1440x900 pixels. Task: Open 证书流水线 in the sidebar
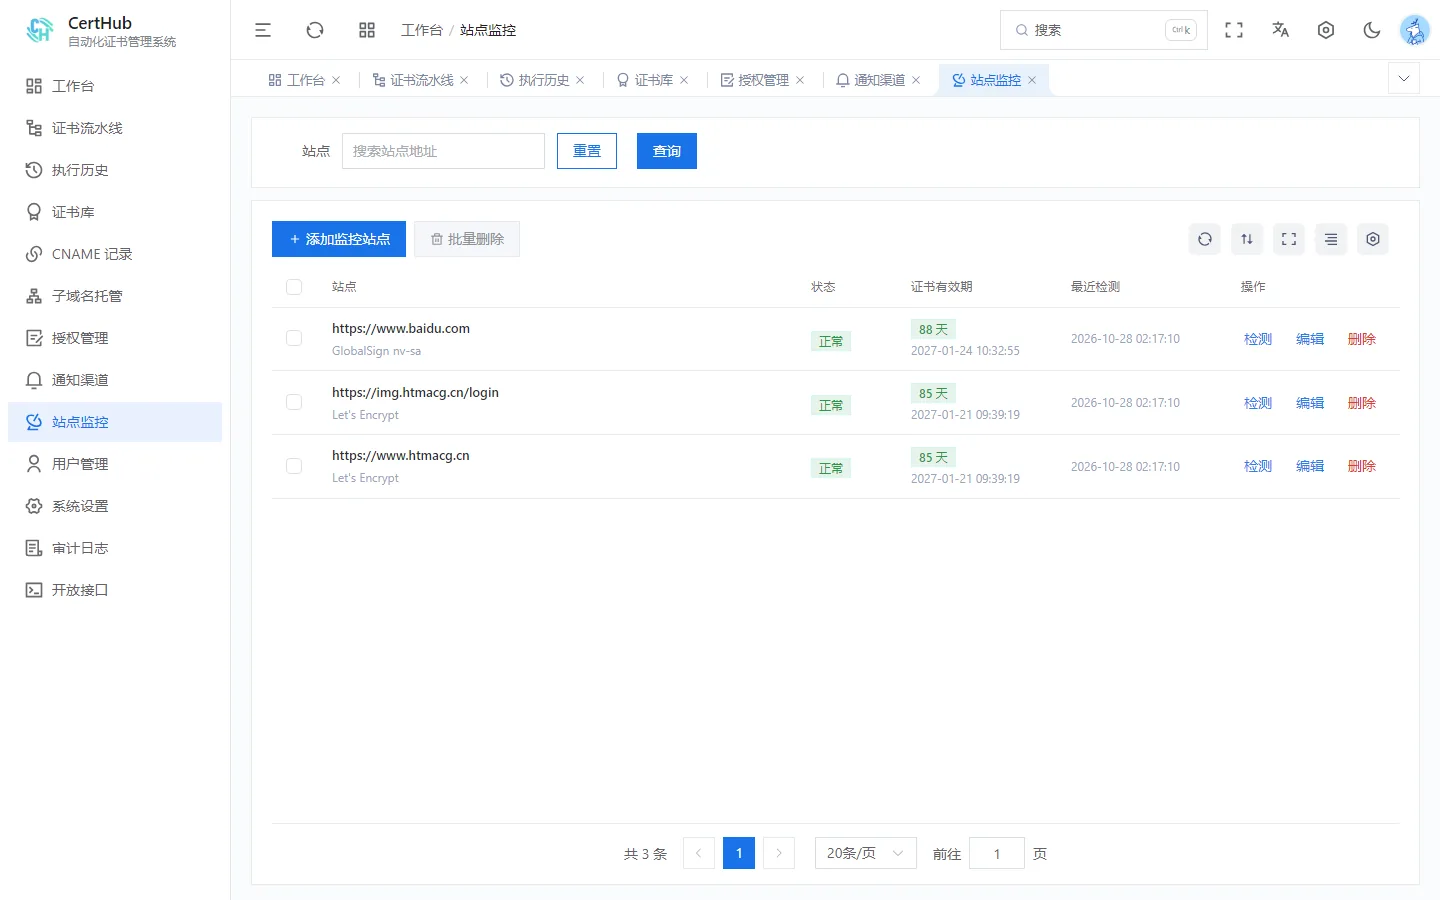pos(115,128)
